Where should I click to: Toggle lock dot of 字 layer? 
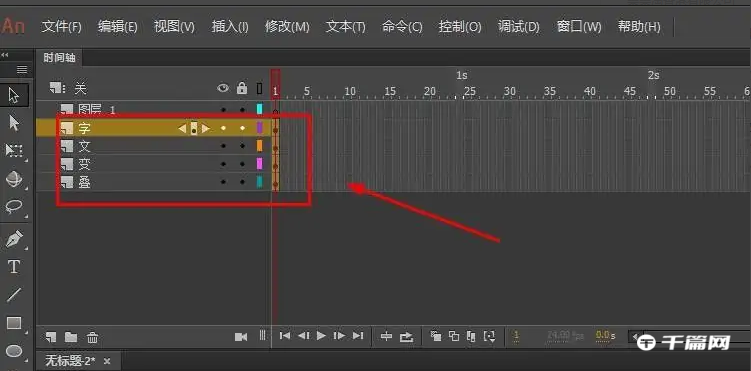242,128
